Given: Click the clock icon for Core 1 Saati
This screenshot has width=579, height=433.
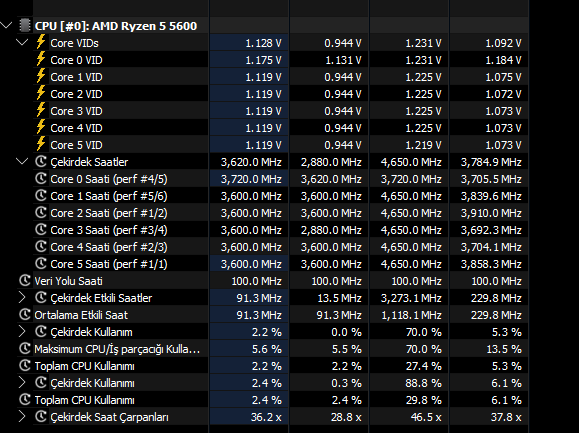Looking at the screenshot, I should point(41,195).
